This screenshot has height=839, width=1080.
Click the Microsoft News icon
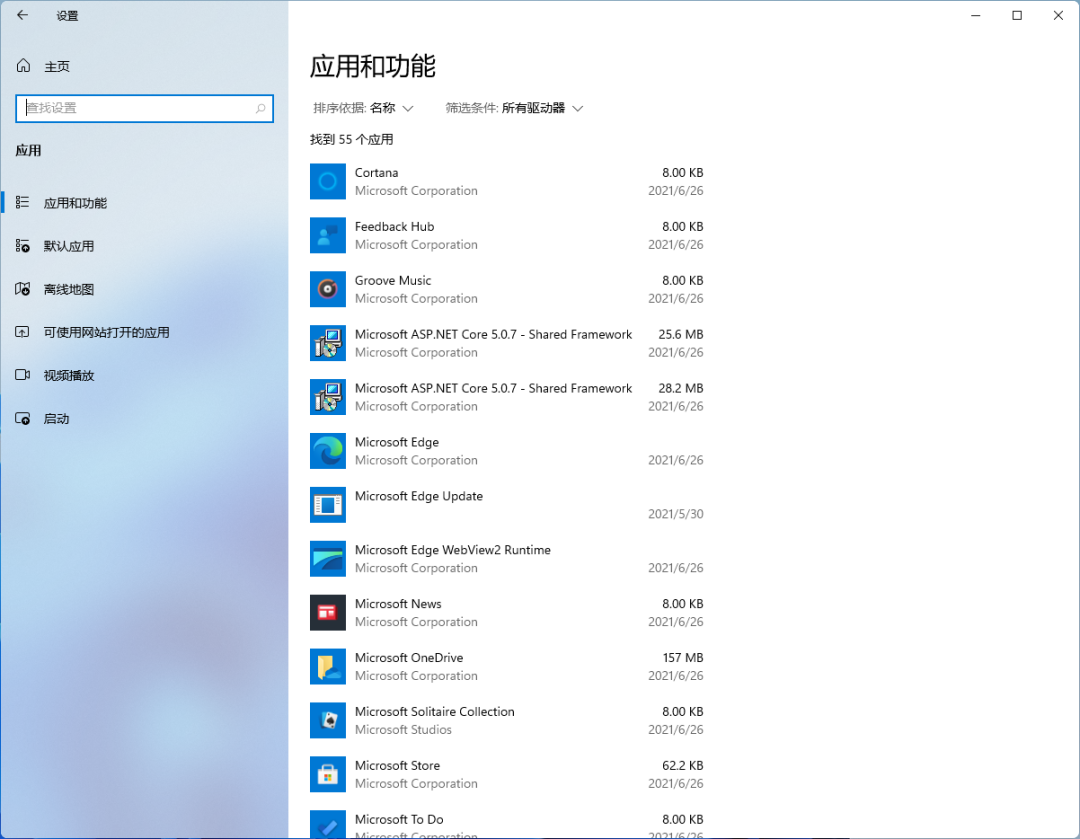(327, 612)
